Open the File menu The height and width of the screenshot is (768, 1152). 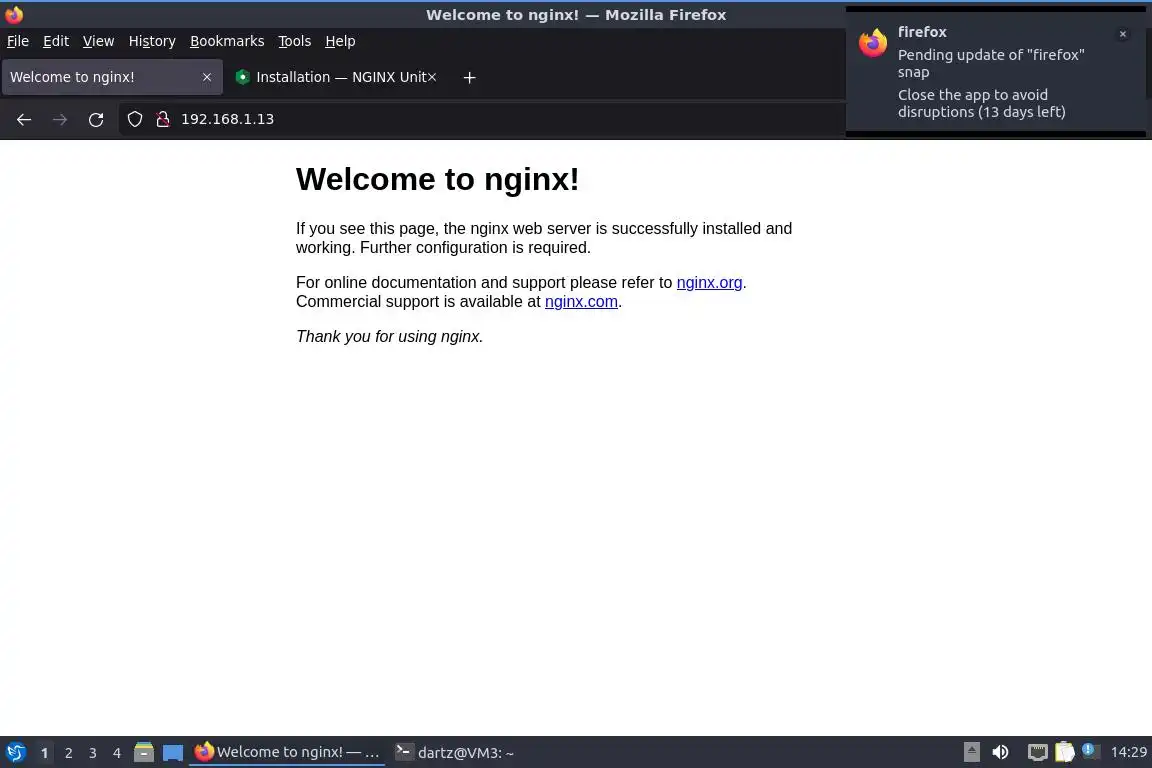[18, 41]
